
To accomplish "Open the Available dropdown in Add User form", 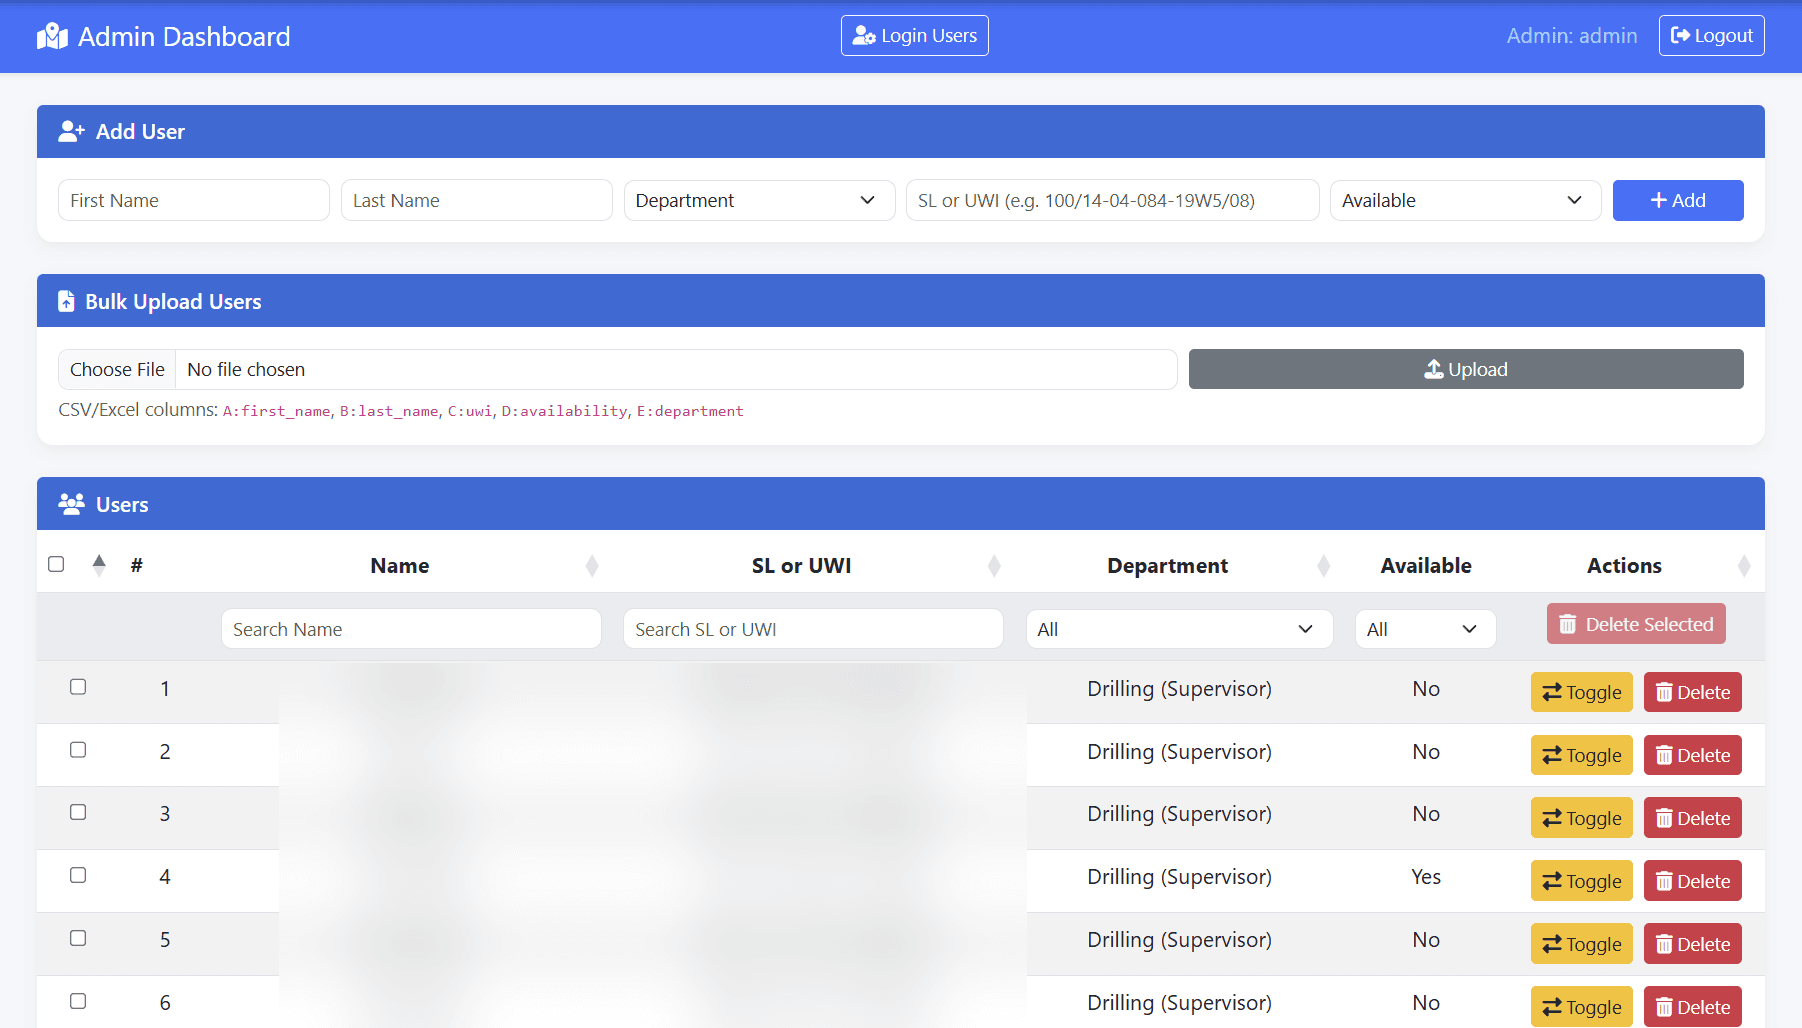I will [1464, 200].
